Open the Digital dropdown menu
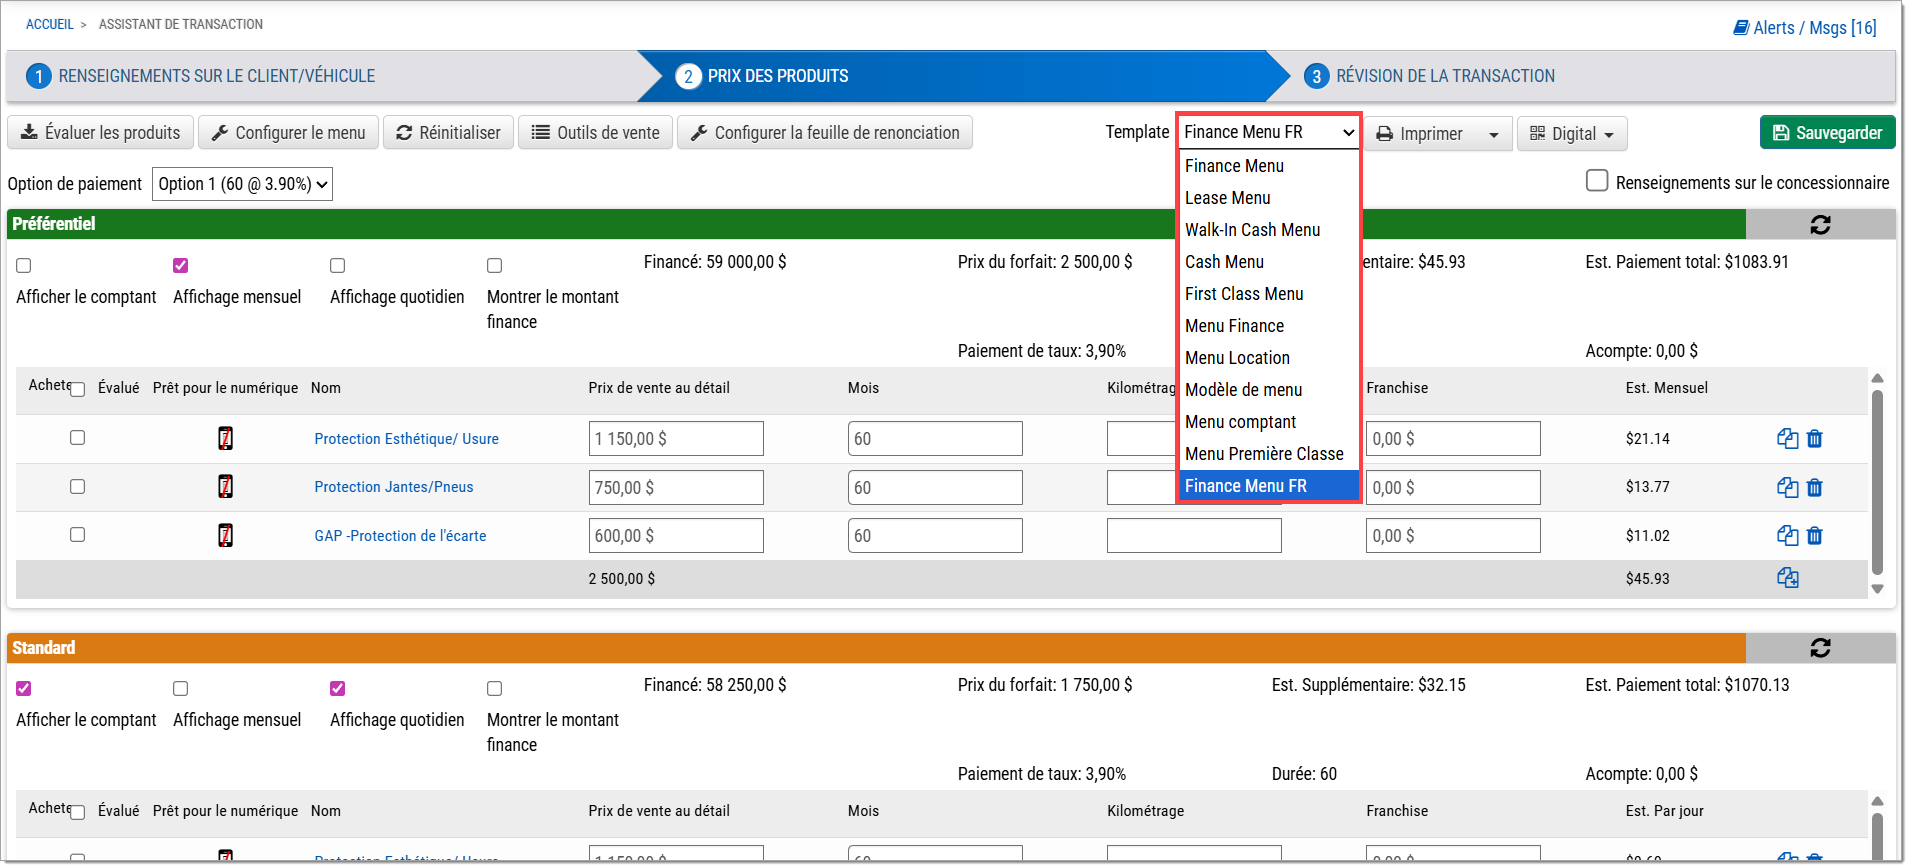This screenshot has width=1909, height=868. pos(1572,134)
